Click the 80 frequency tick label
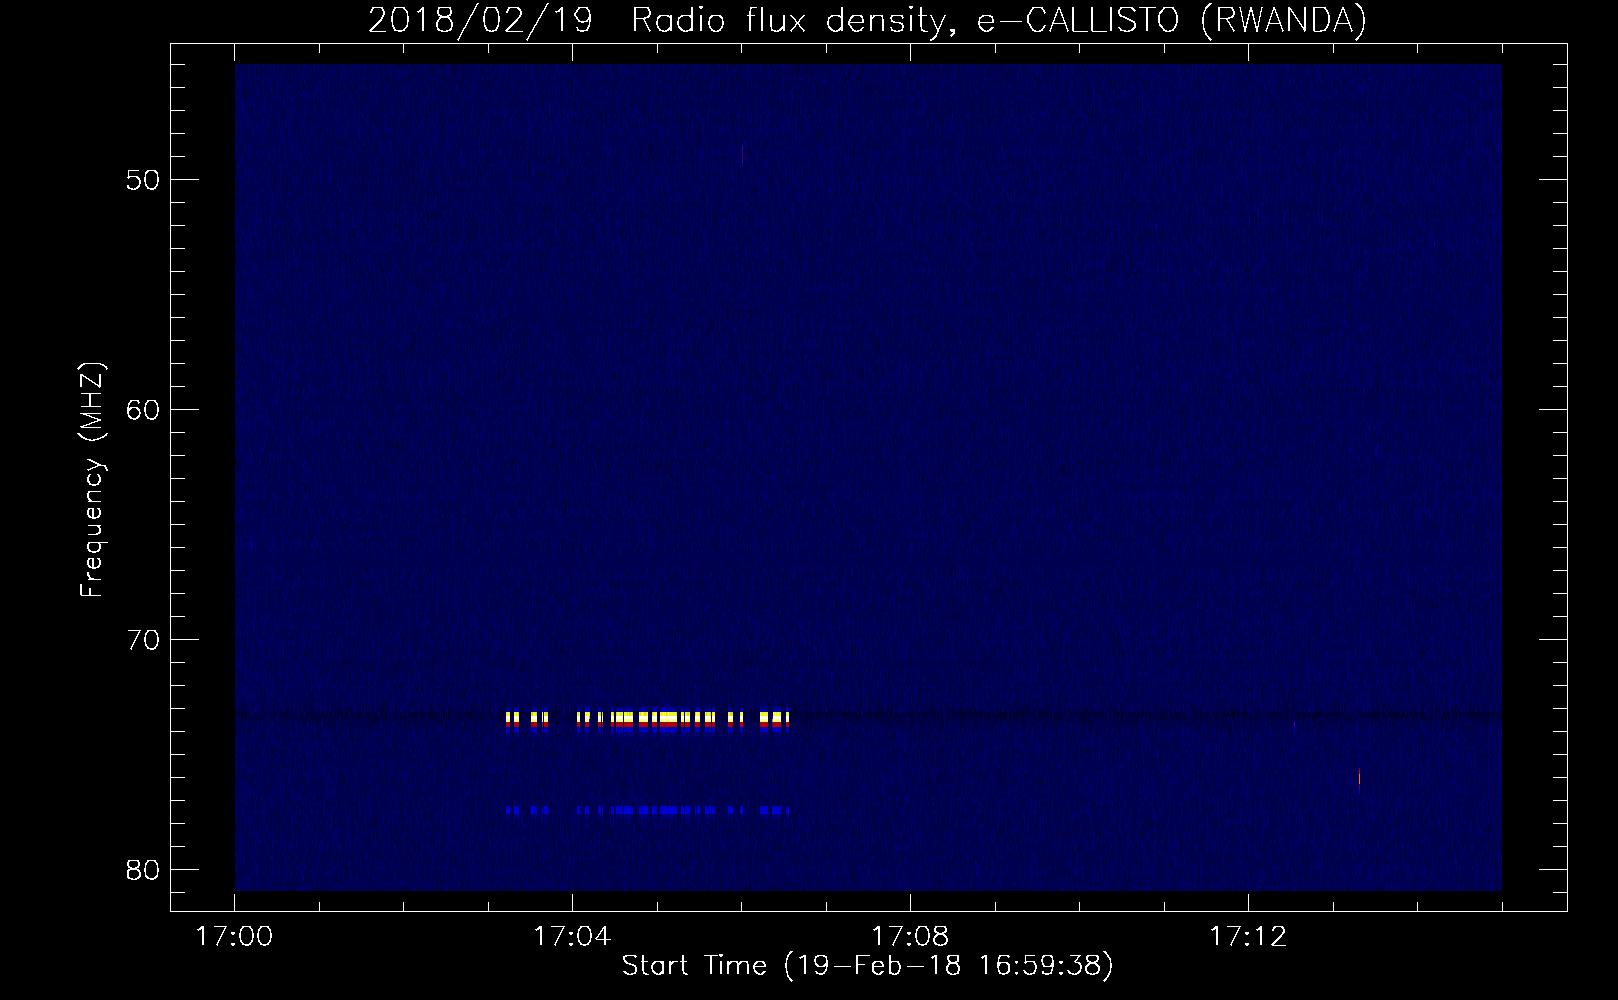 point(143,869)
